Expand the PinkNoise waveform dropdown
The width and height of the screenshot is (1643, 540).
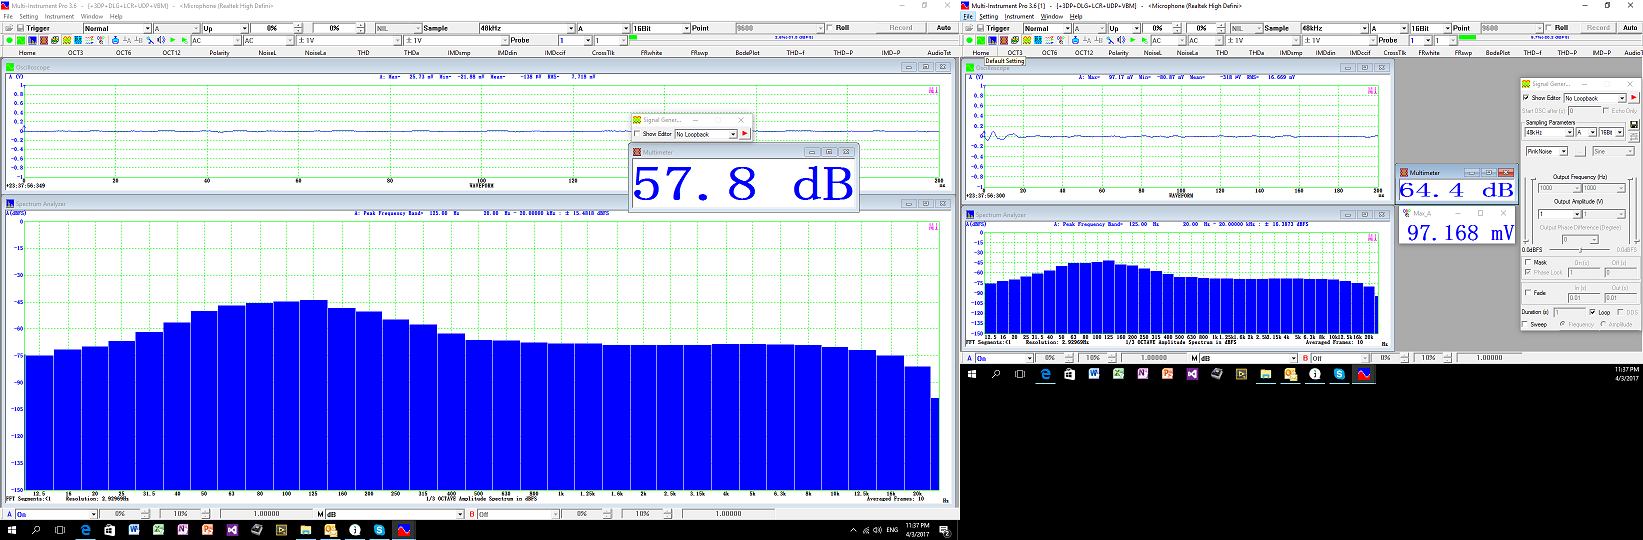1564,151
